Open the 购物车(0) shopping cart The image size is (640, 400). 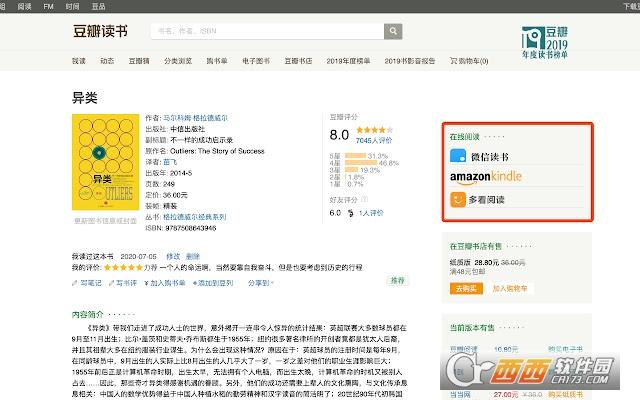point(469,61)
